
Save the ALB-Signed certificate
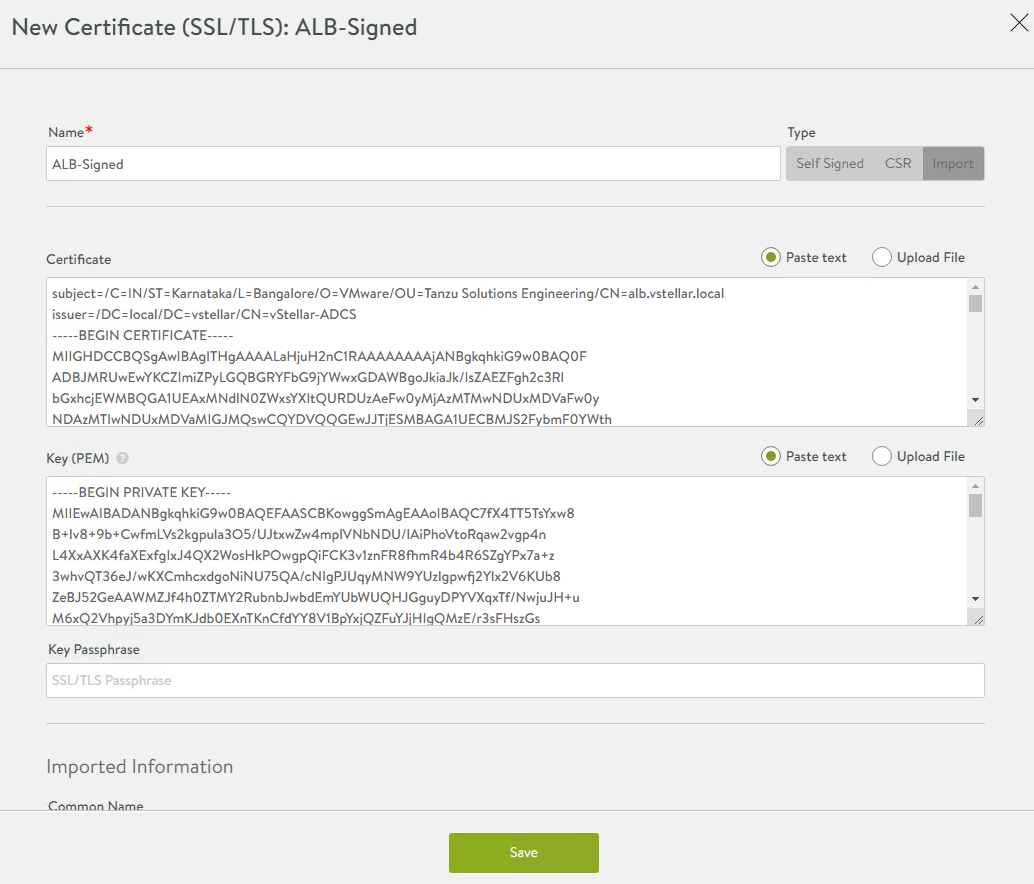(523, 853)
